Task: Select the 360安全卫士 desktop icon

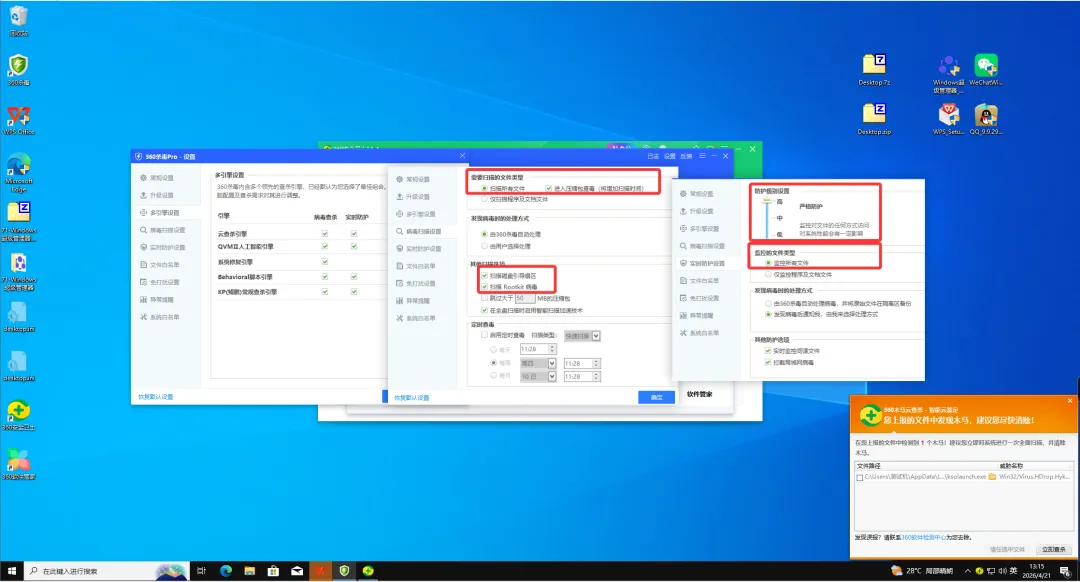Action: 19,415
